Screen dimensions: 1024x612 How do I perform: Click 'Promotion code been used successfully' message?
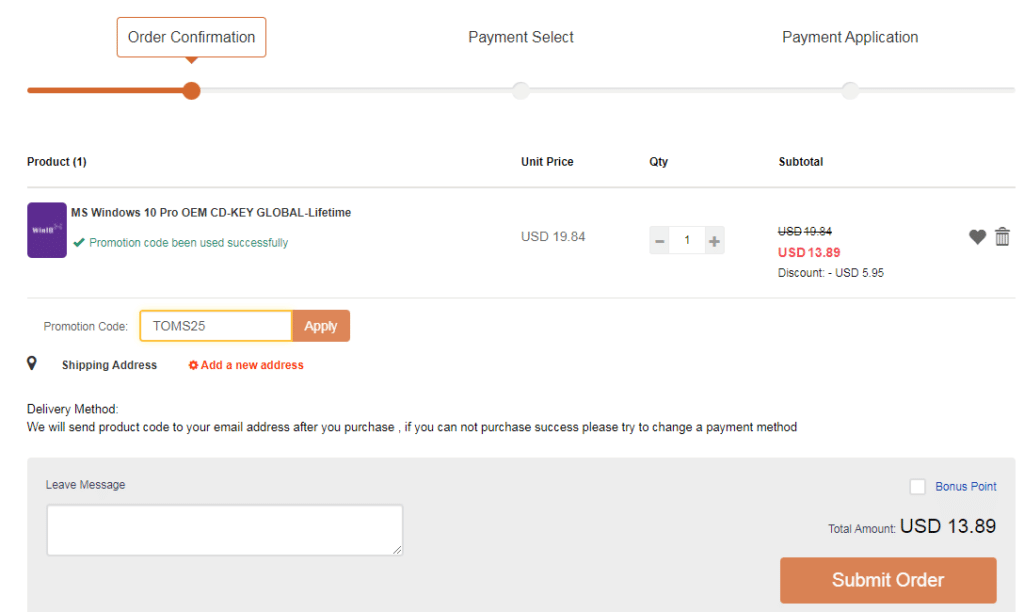pos(189,242)
